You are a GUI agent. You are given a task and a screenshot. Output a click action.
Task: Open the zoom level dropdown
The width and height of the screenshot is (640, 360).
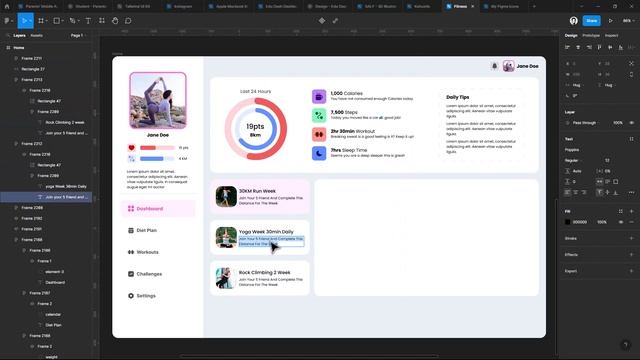628,21
